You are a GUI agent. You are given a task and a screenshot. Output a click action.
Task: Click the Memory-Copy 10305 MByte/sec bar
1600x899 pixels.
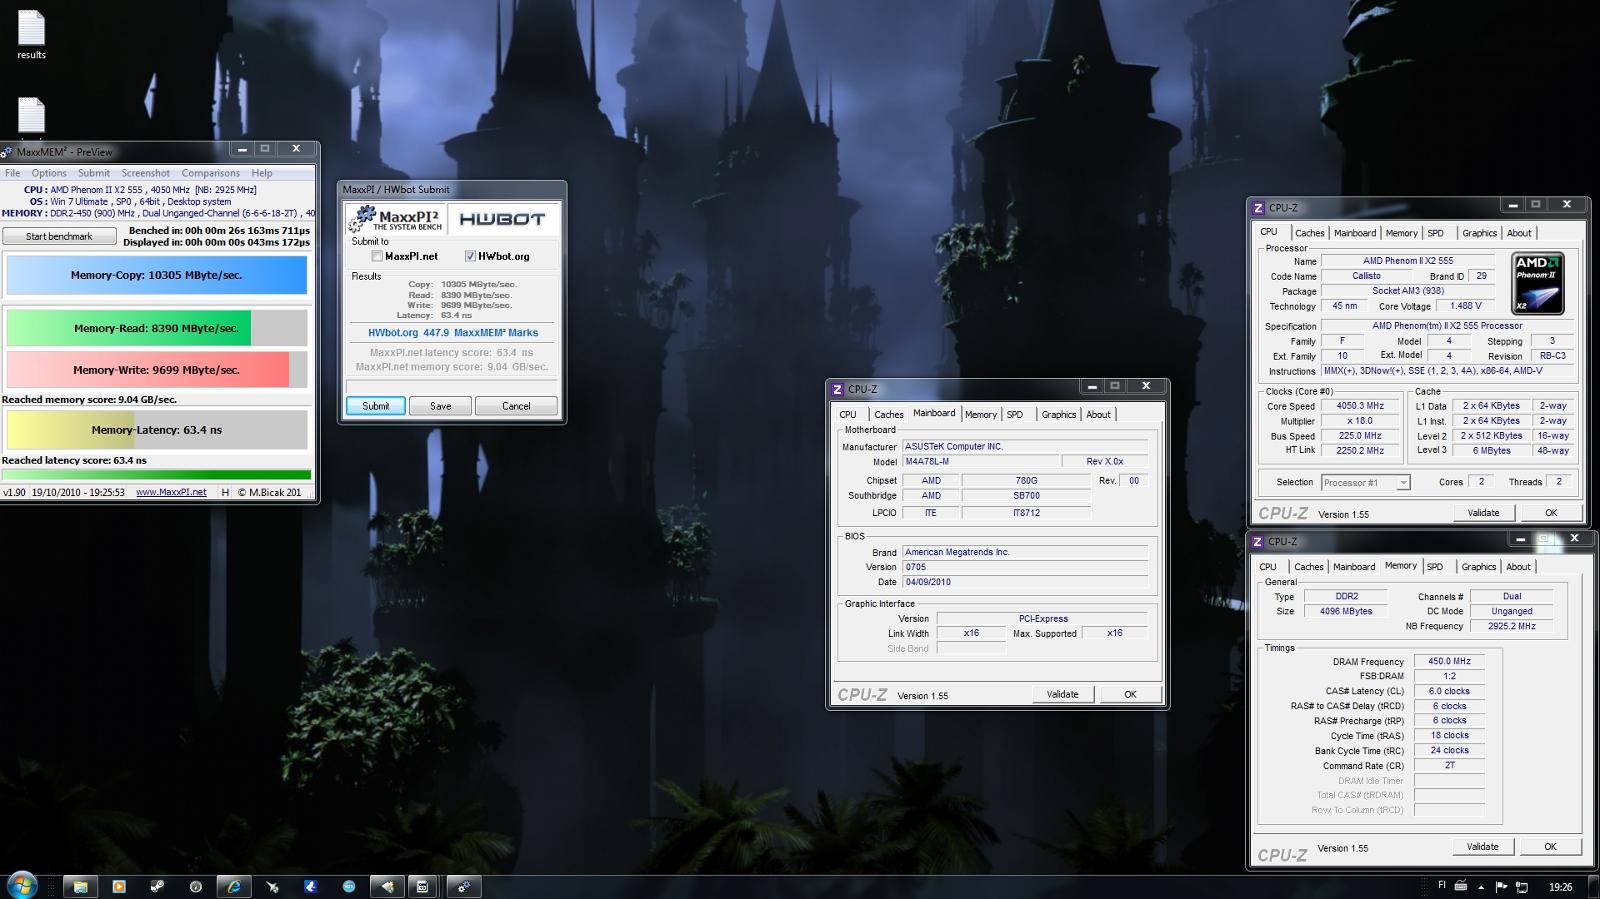(x=157, y=275)
